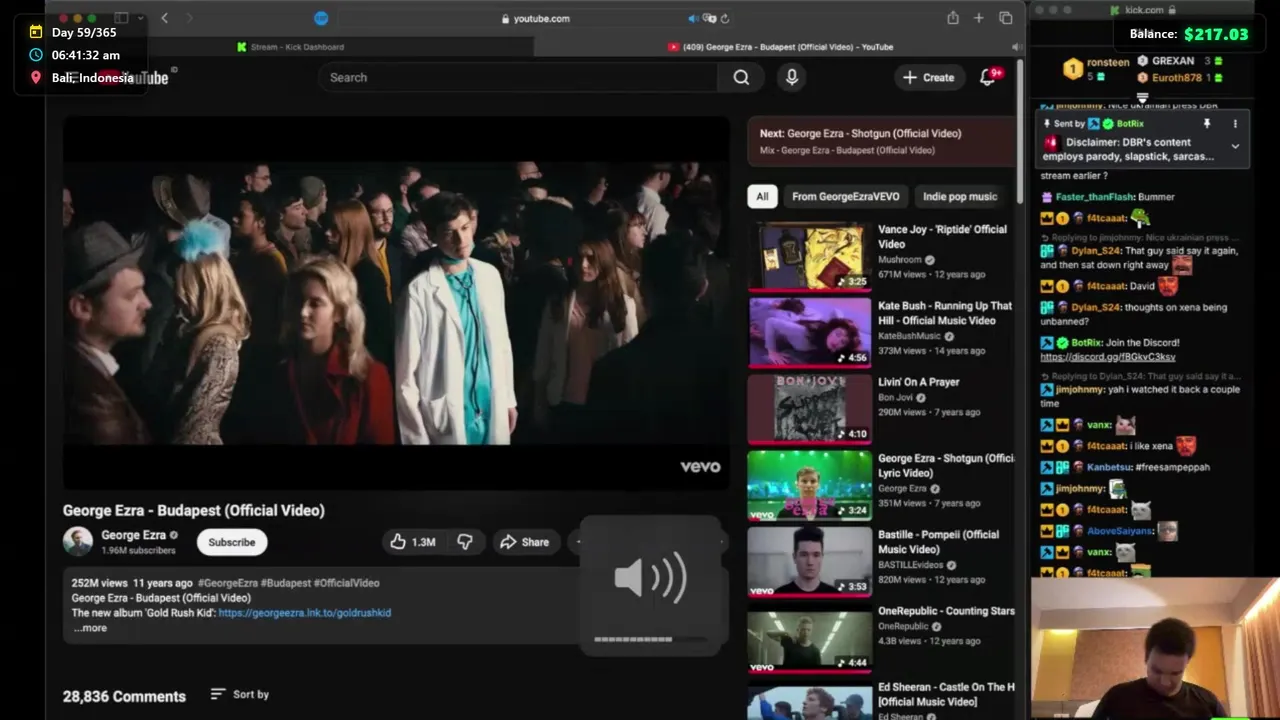1280x720 pixels.
Task: Show Safari tab overview icon
Action: 1006,18
